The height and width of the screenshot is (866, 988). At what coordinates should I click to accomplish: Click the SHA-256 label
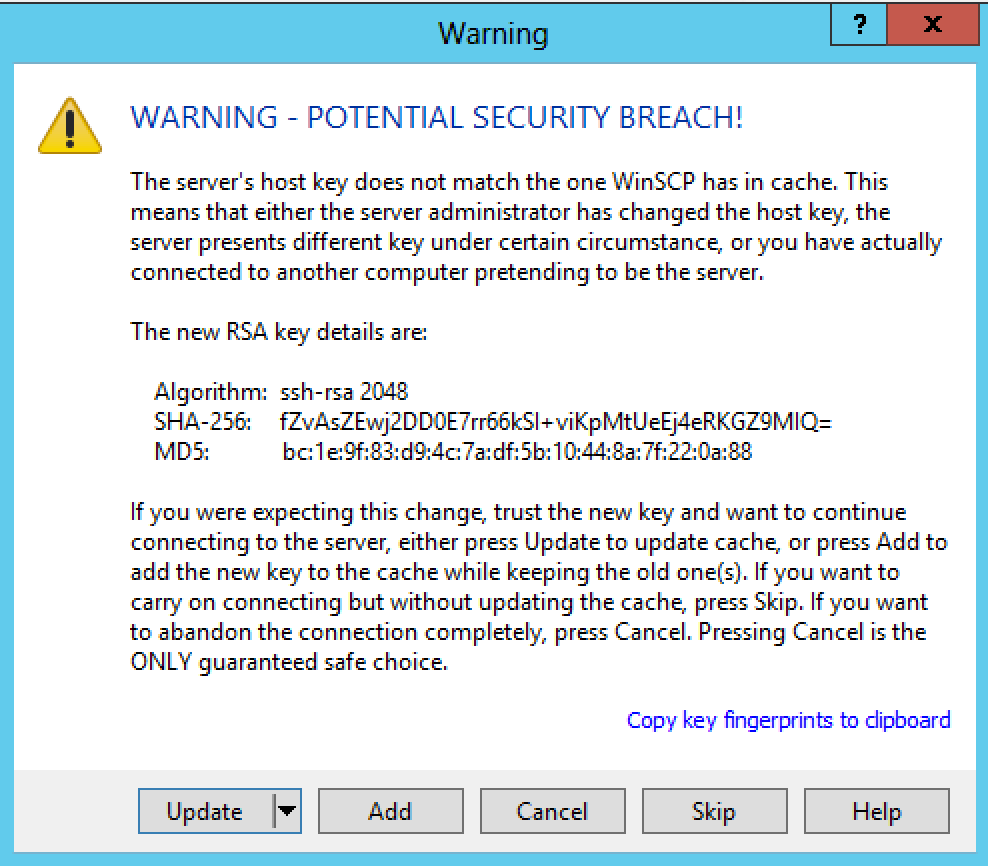(202, 422)
